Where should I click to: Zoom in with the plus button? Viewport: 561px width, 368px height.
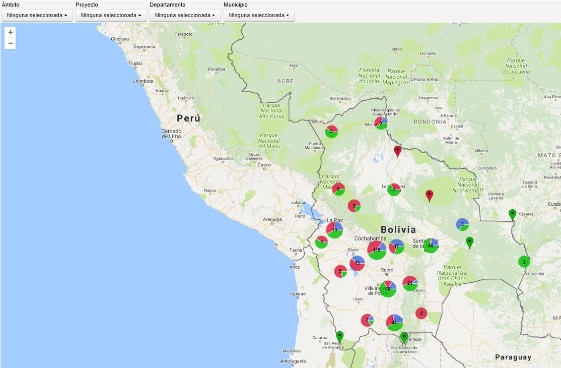pos(10,32)
